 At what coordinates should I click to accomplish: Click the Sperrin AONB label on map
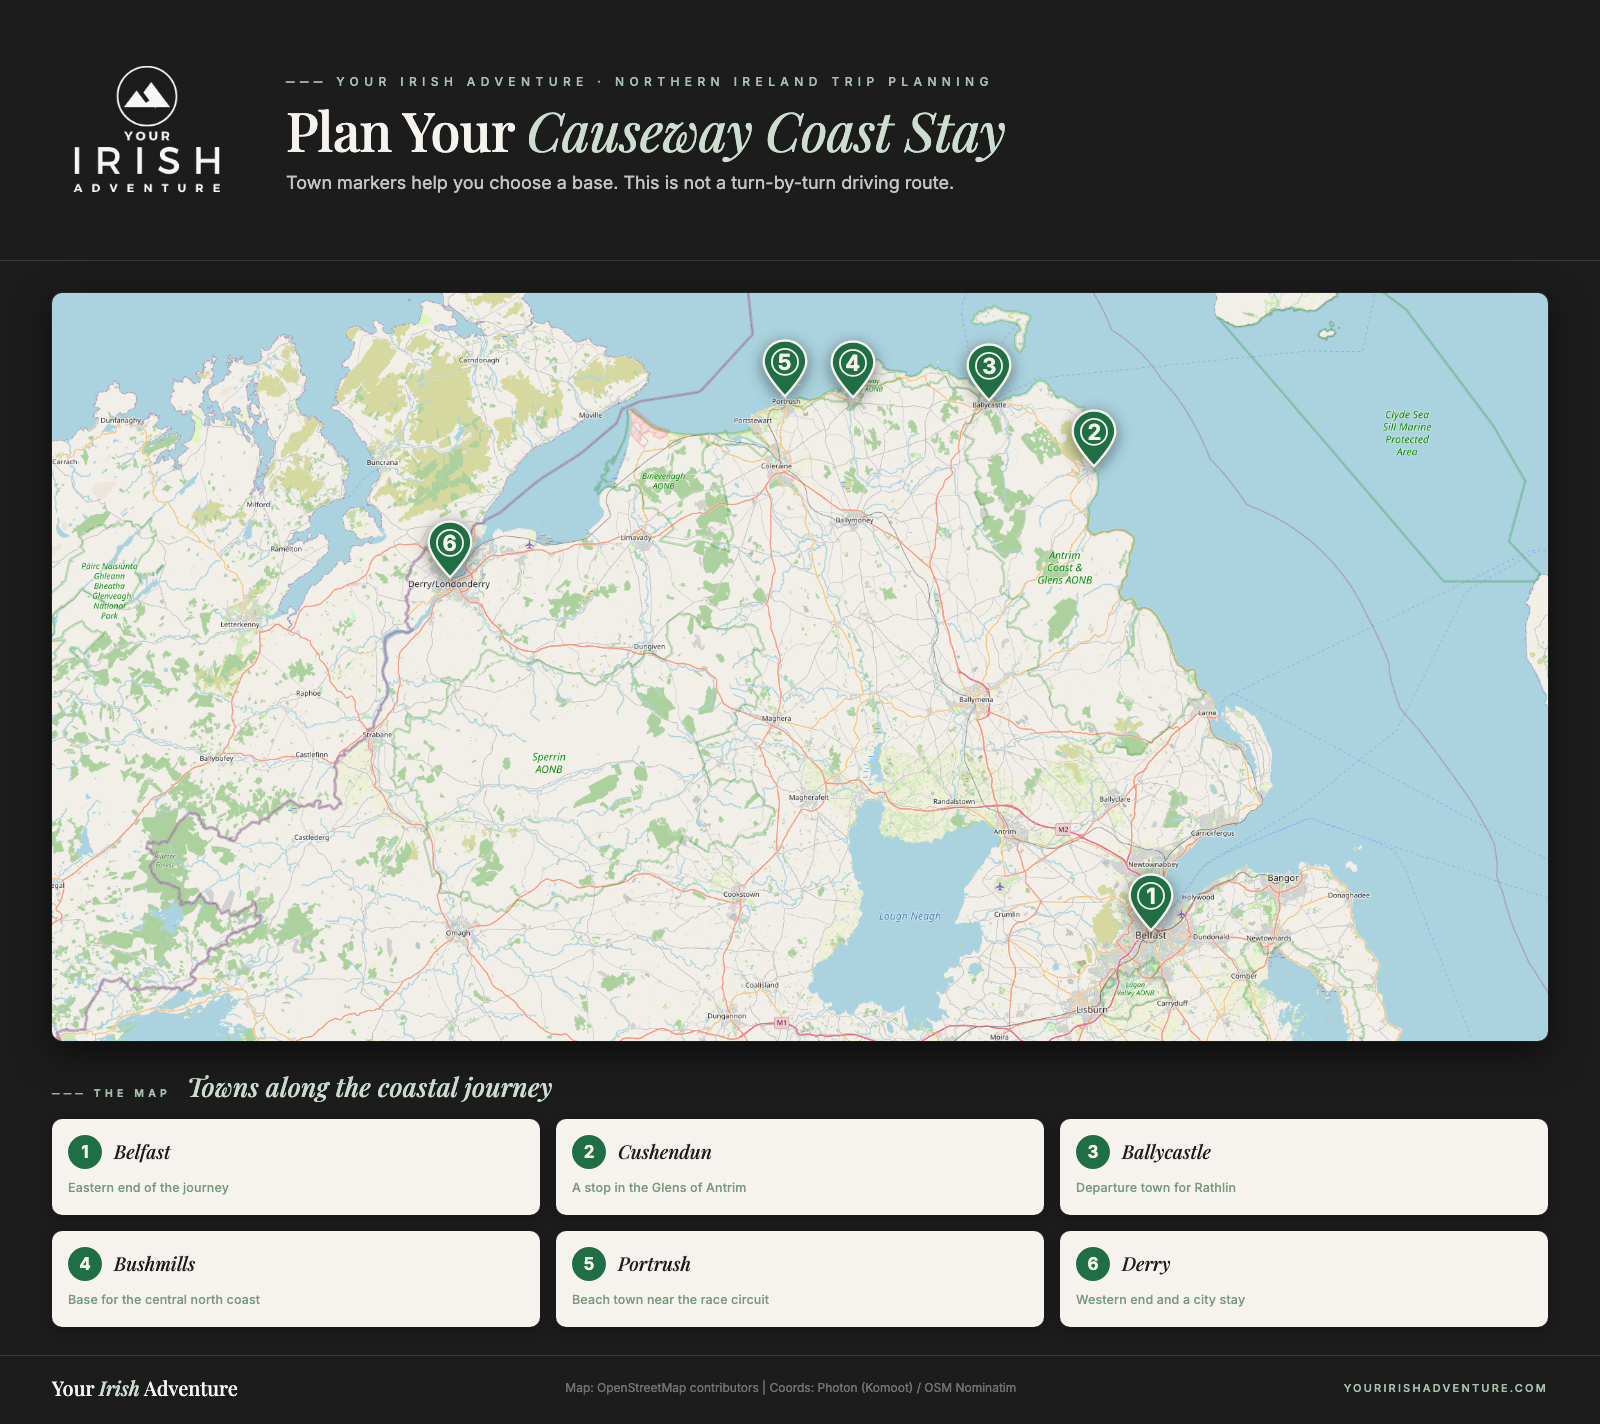tap(549, 763)
